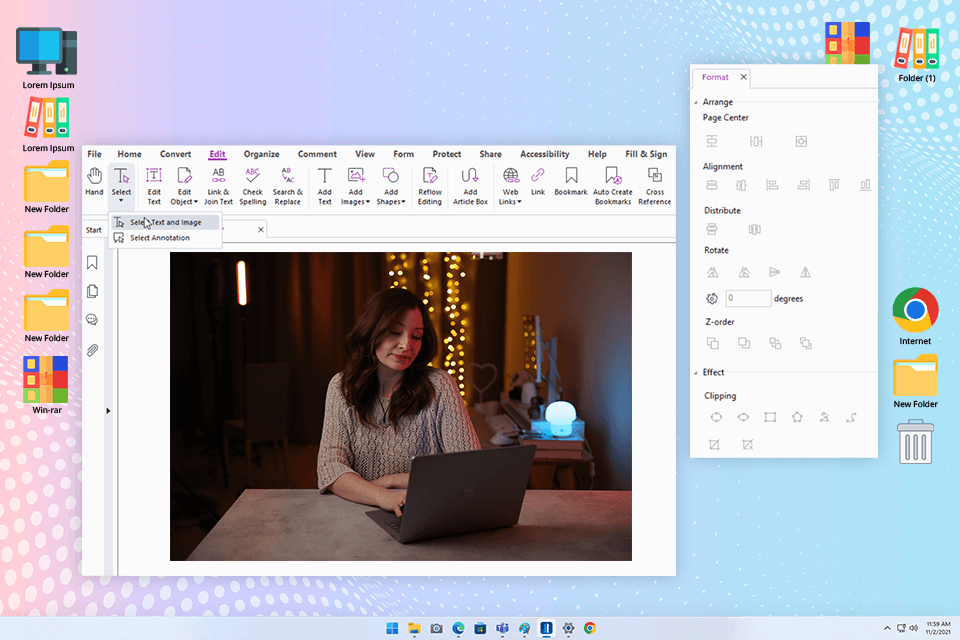Click the Bookmark ribbon tool
The image size is (960, 640).
(x=571, y=182)
